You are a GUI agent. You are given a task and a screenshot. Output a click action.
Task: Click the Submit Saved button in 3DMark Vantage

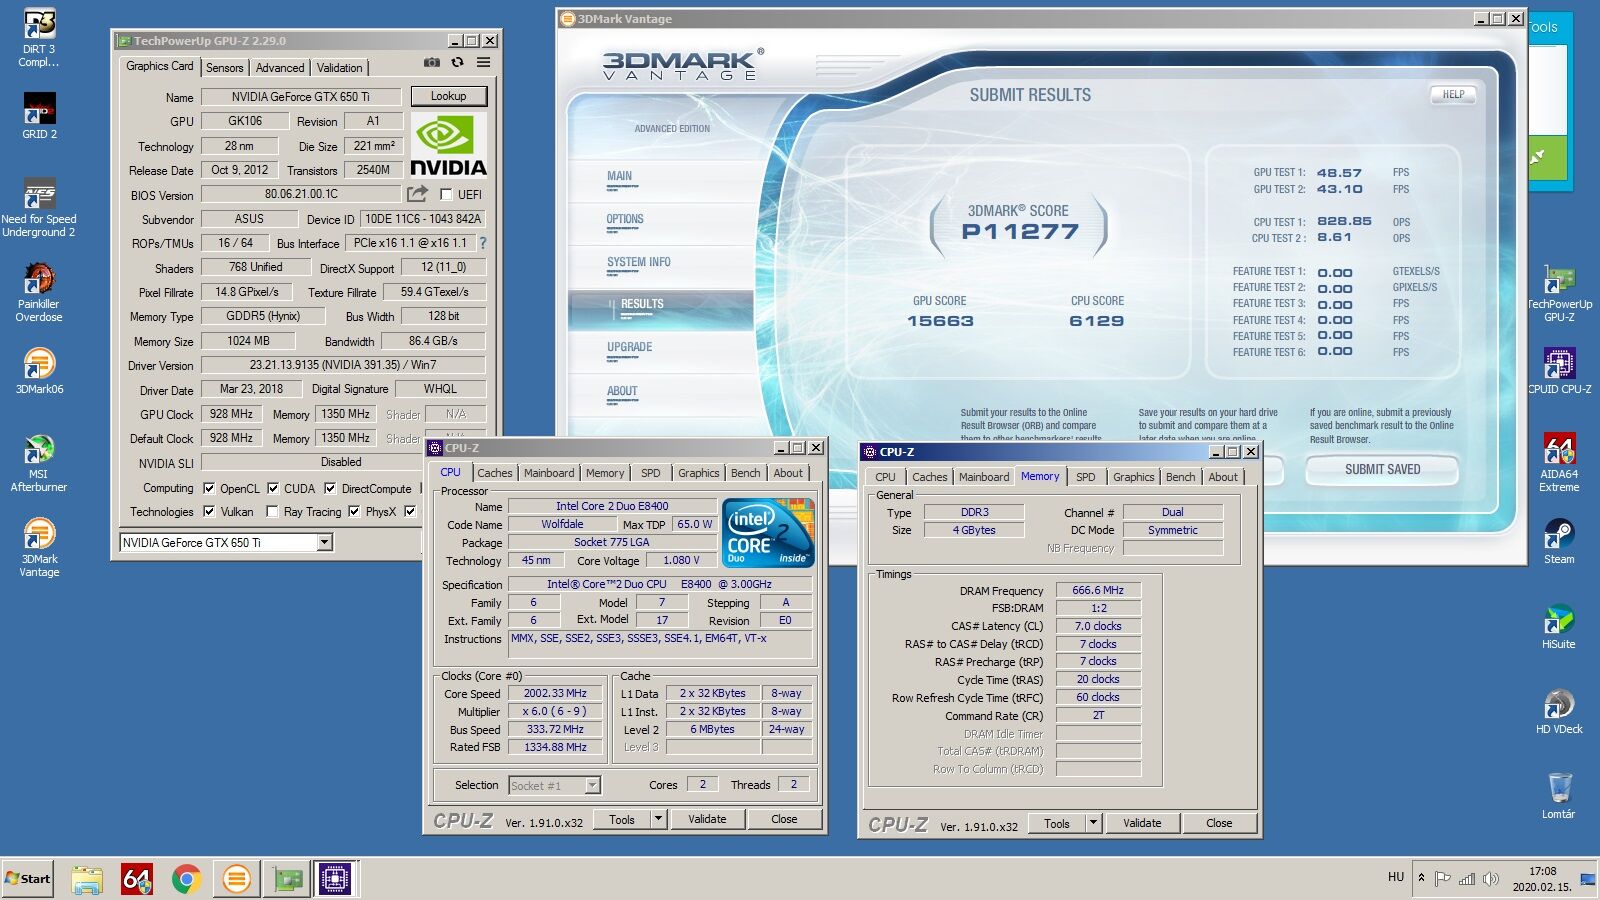[x=1382, y=469]
